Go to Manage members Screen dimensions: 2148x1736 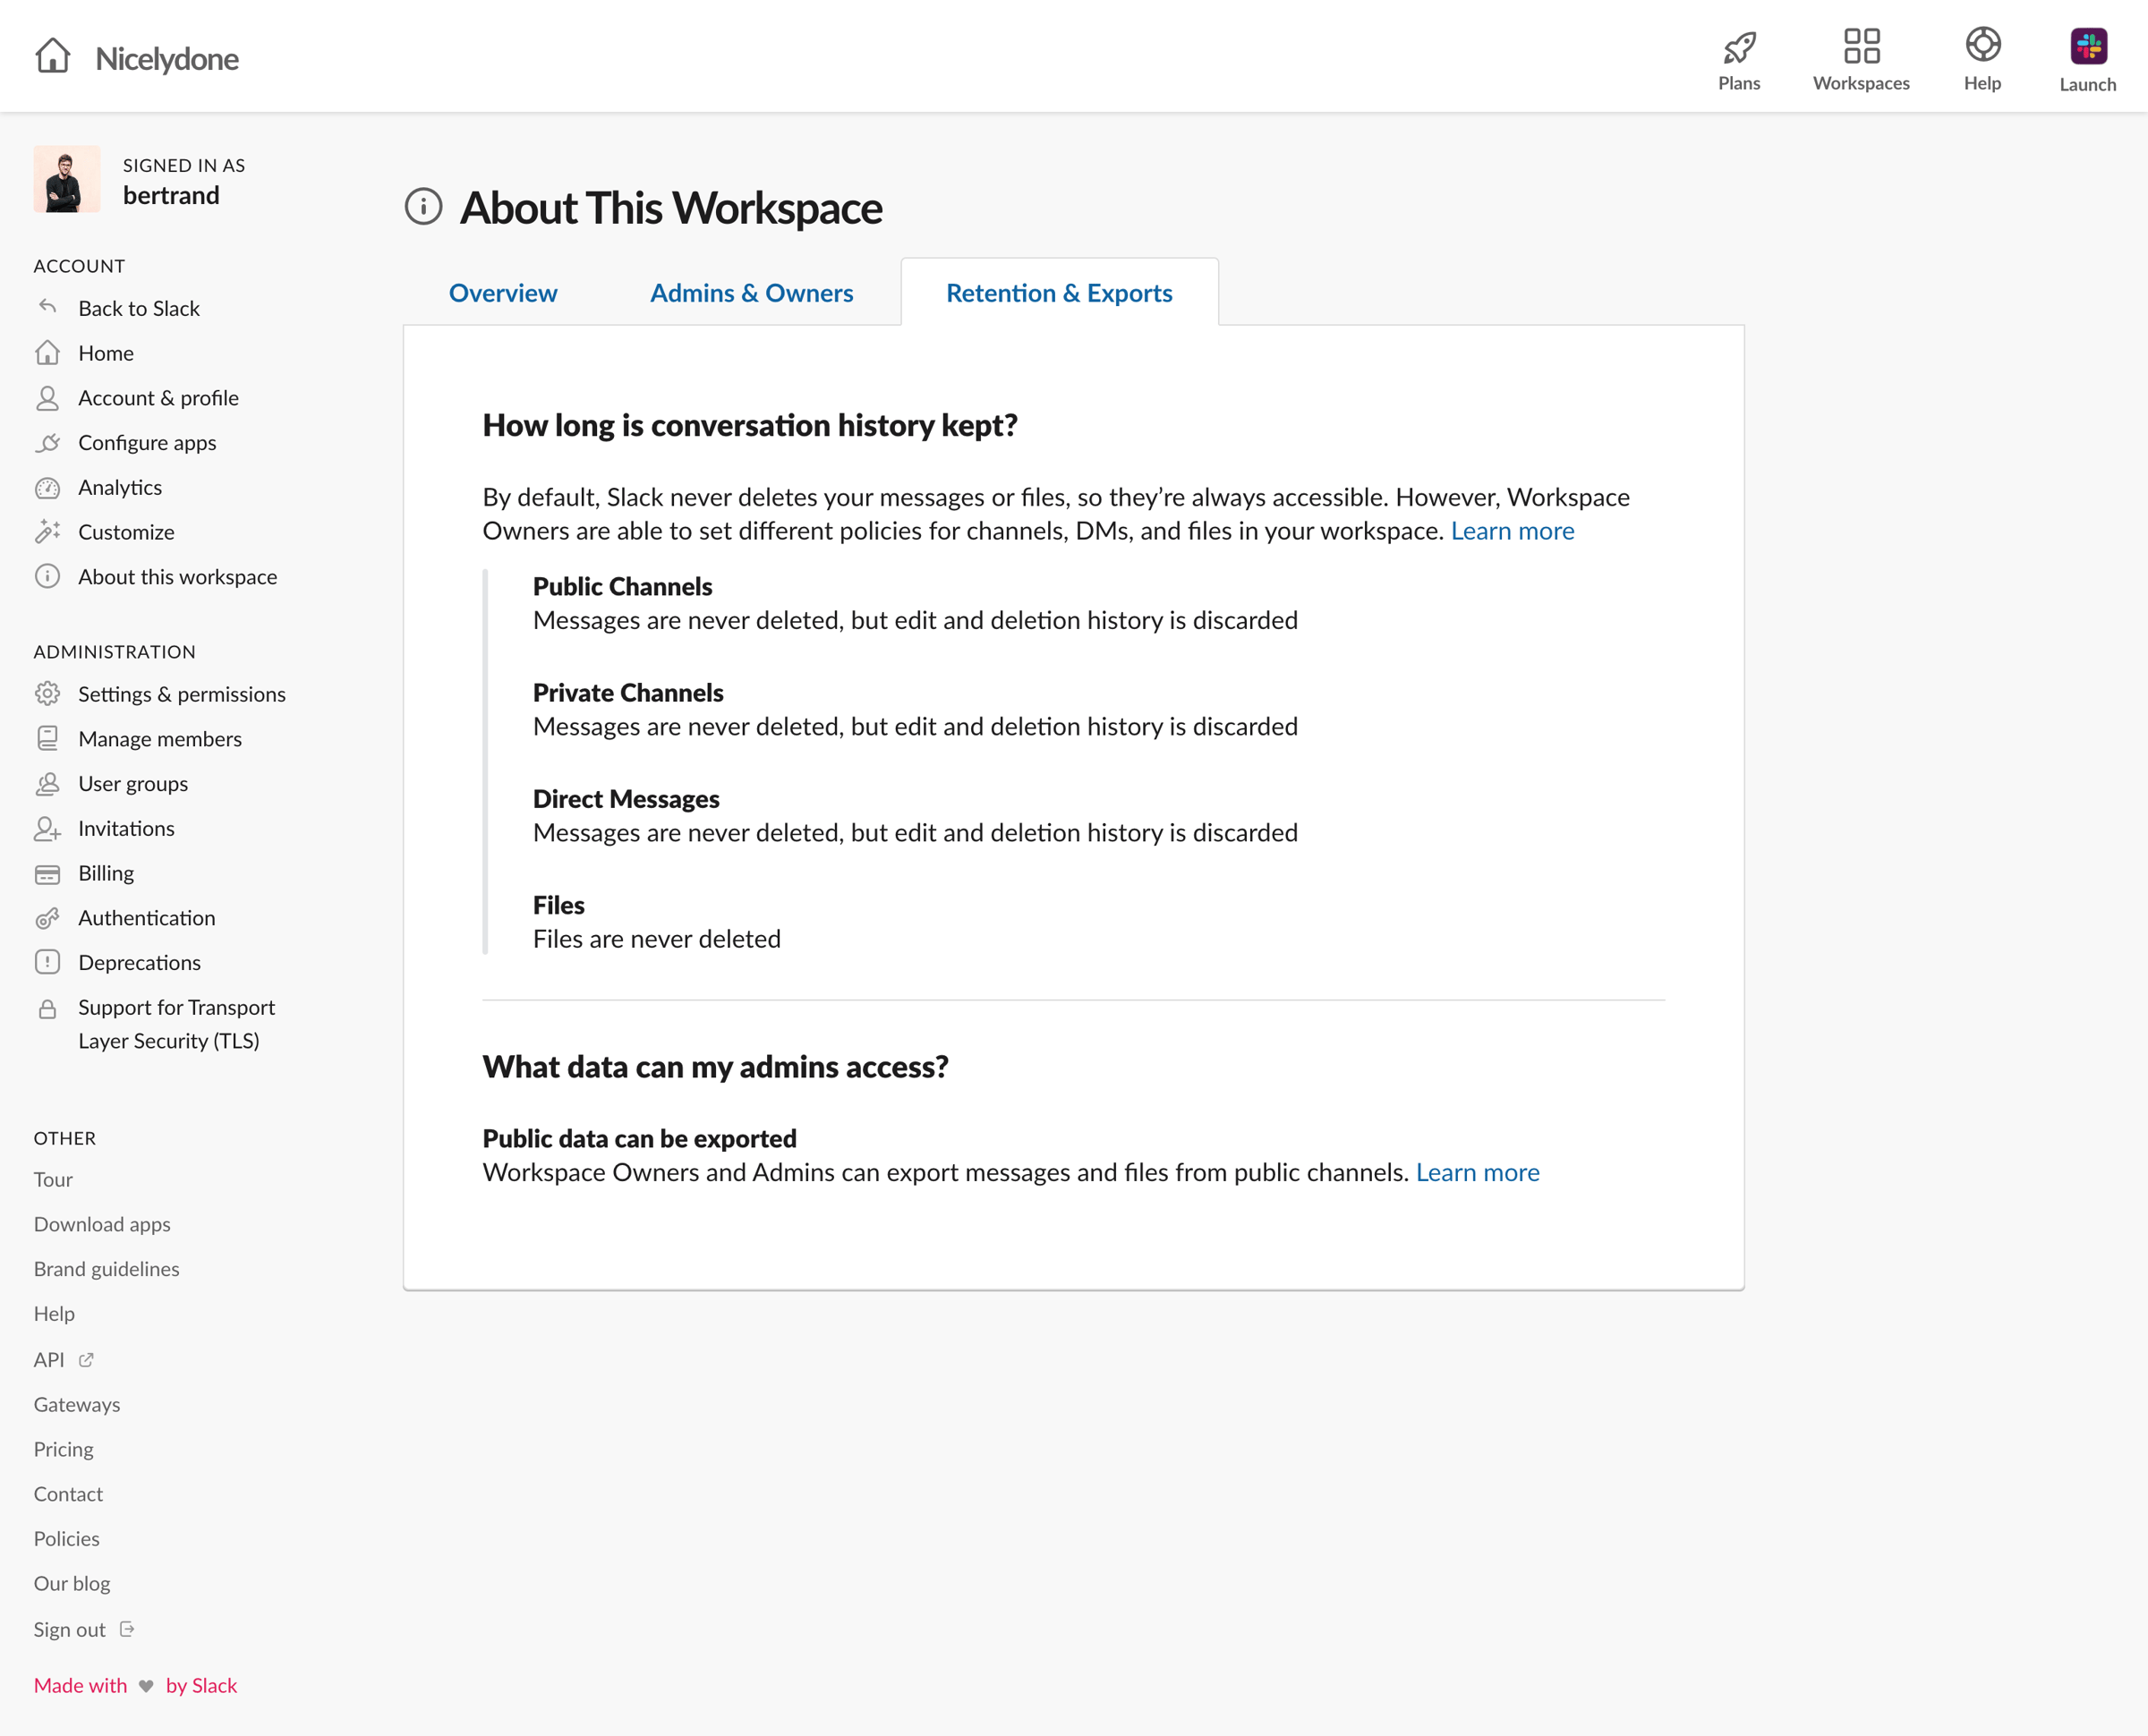point(160,739)
